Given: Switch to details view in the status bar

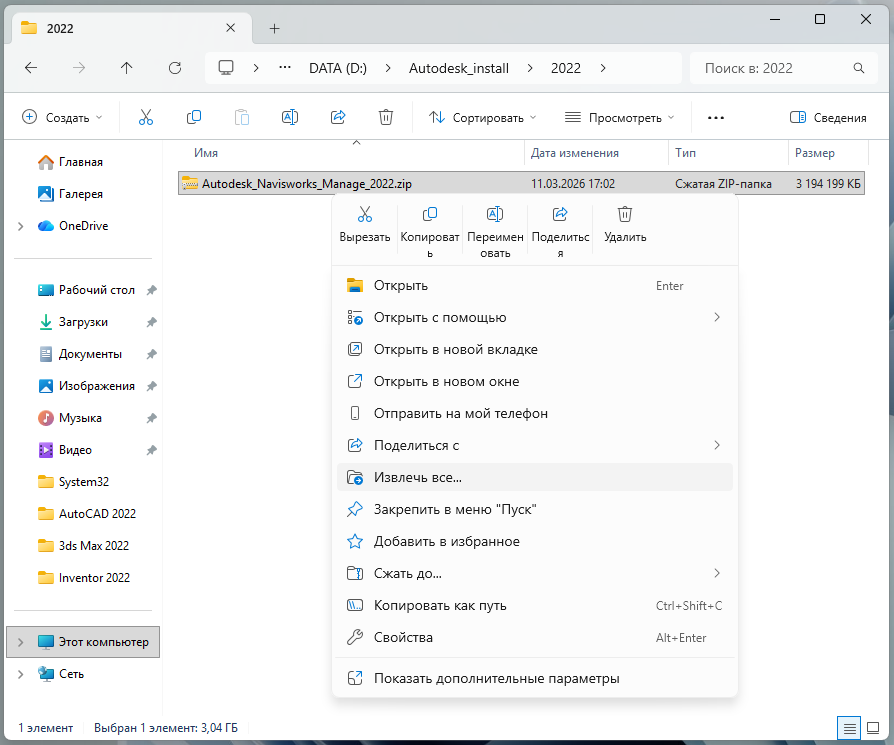Looking at the screenshot, I should point(849,728).
